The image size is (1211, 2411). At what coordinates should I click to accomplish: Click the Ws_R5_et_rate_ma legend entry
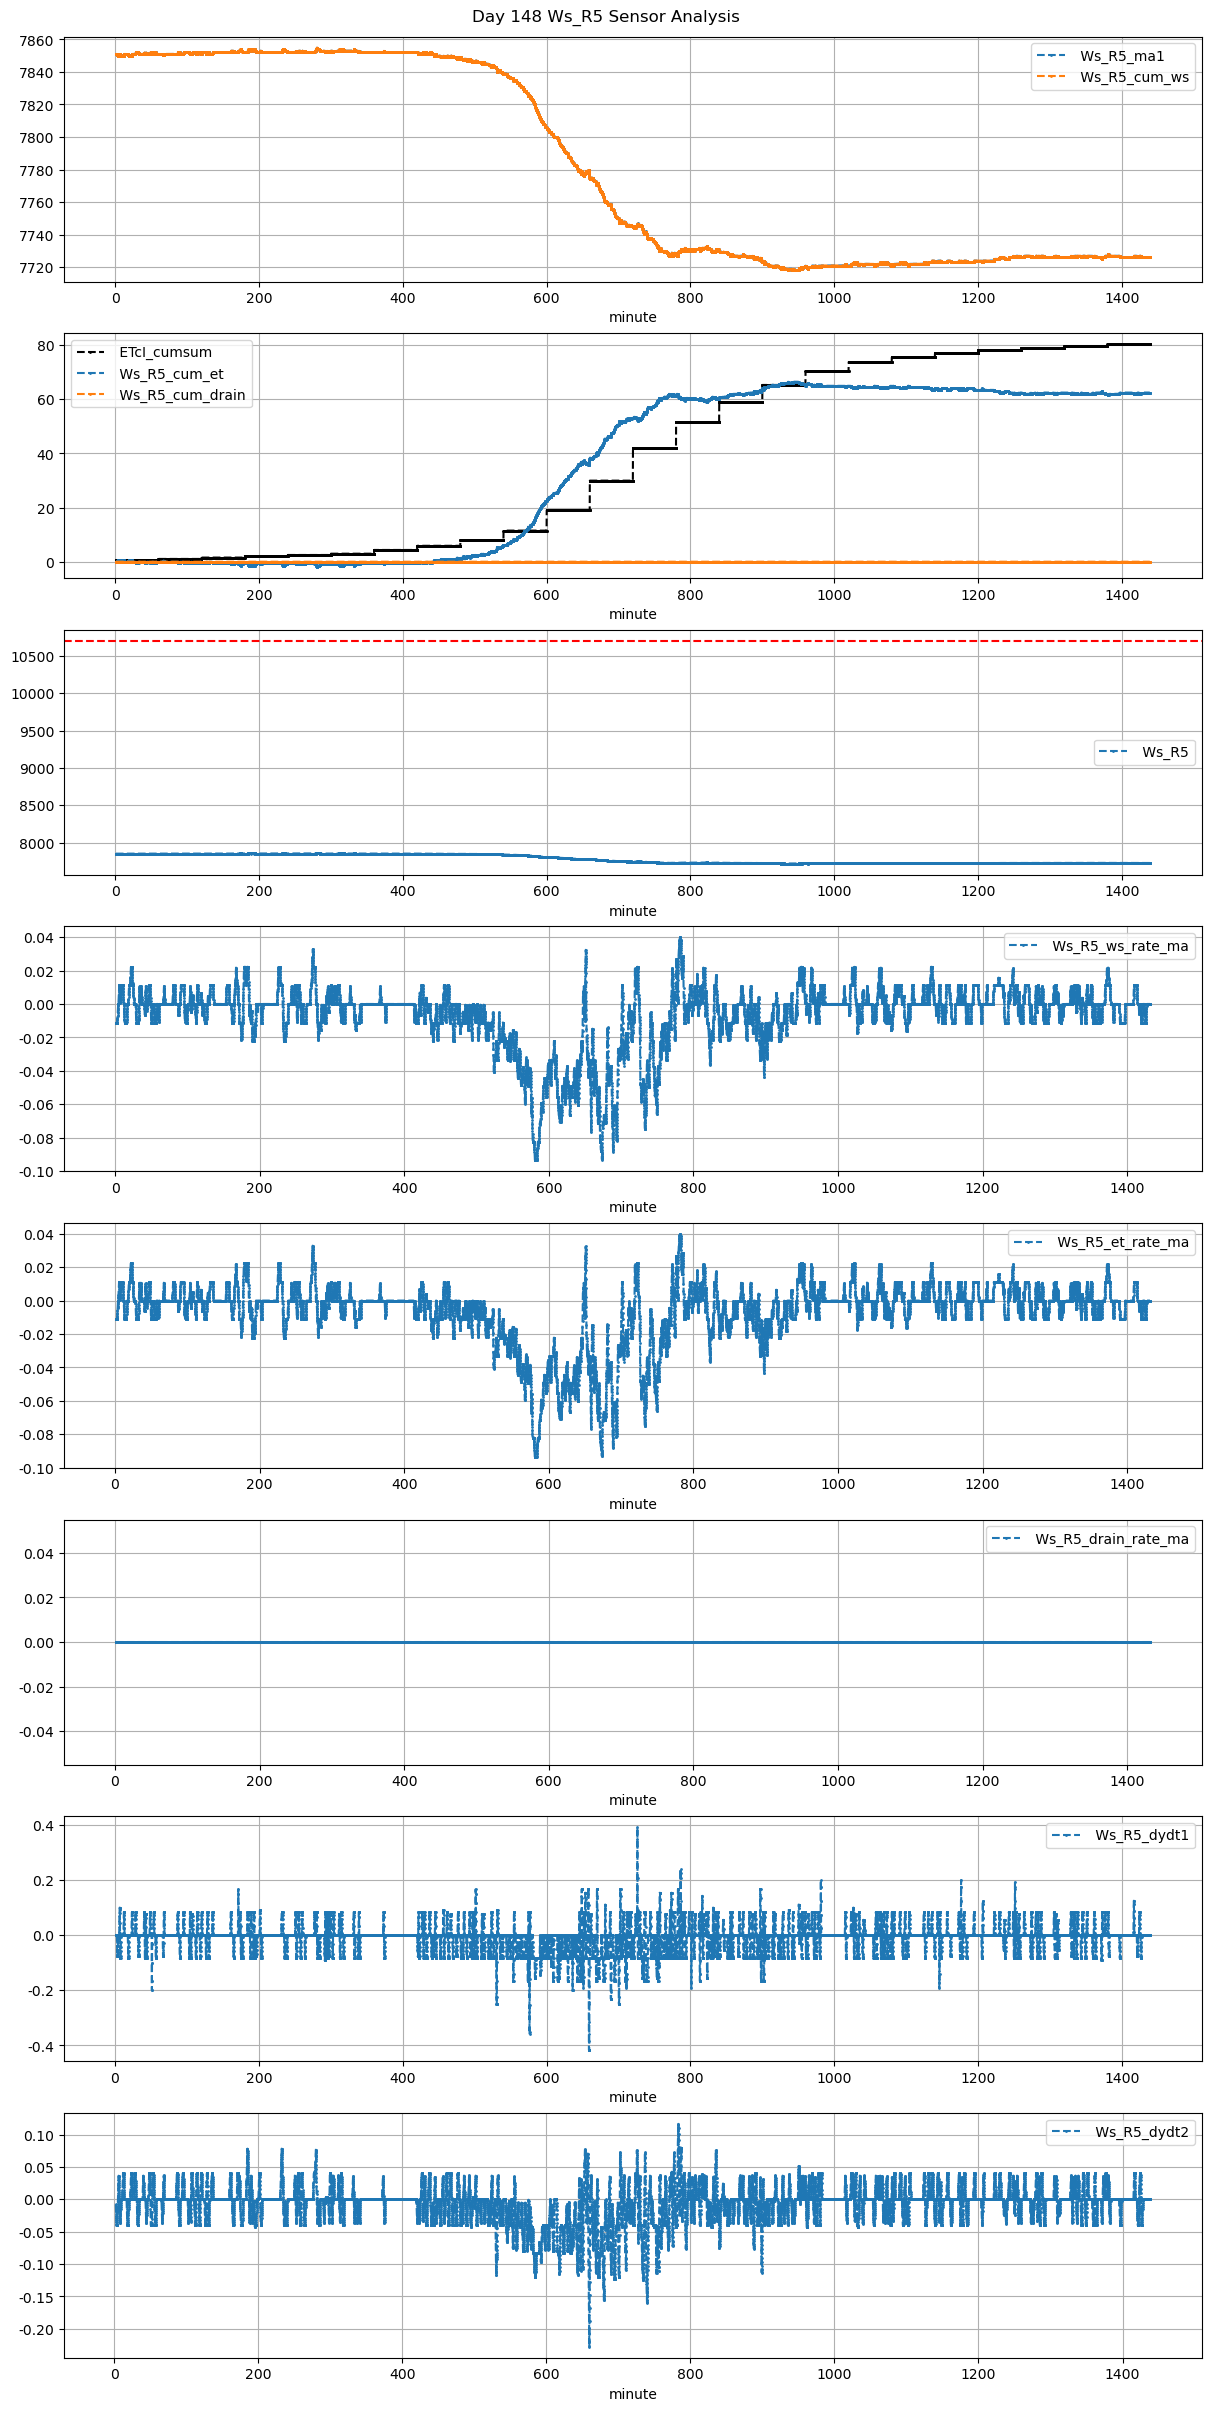(x=1122, y=1242)
